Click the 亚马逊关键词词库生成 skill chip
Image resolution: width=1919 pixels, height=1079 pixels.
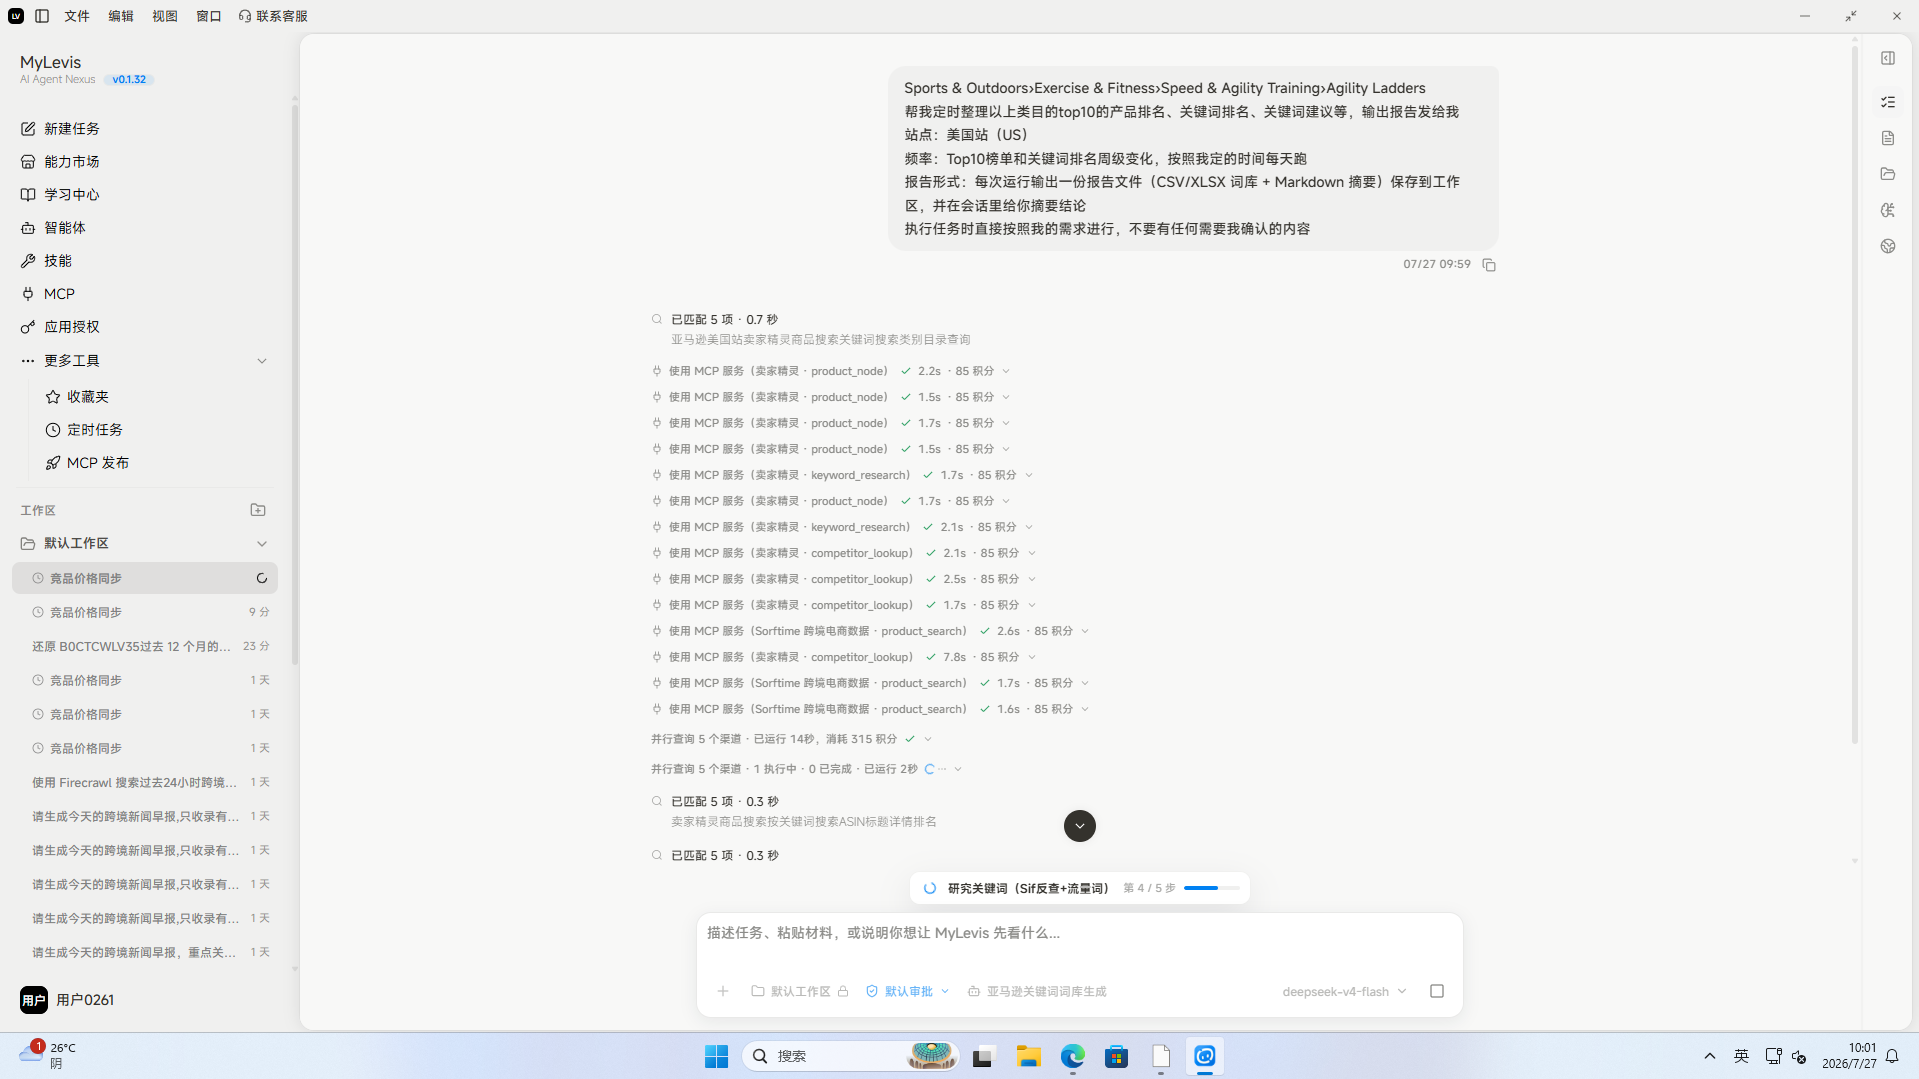pos(1037,991)
